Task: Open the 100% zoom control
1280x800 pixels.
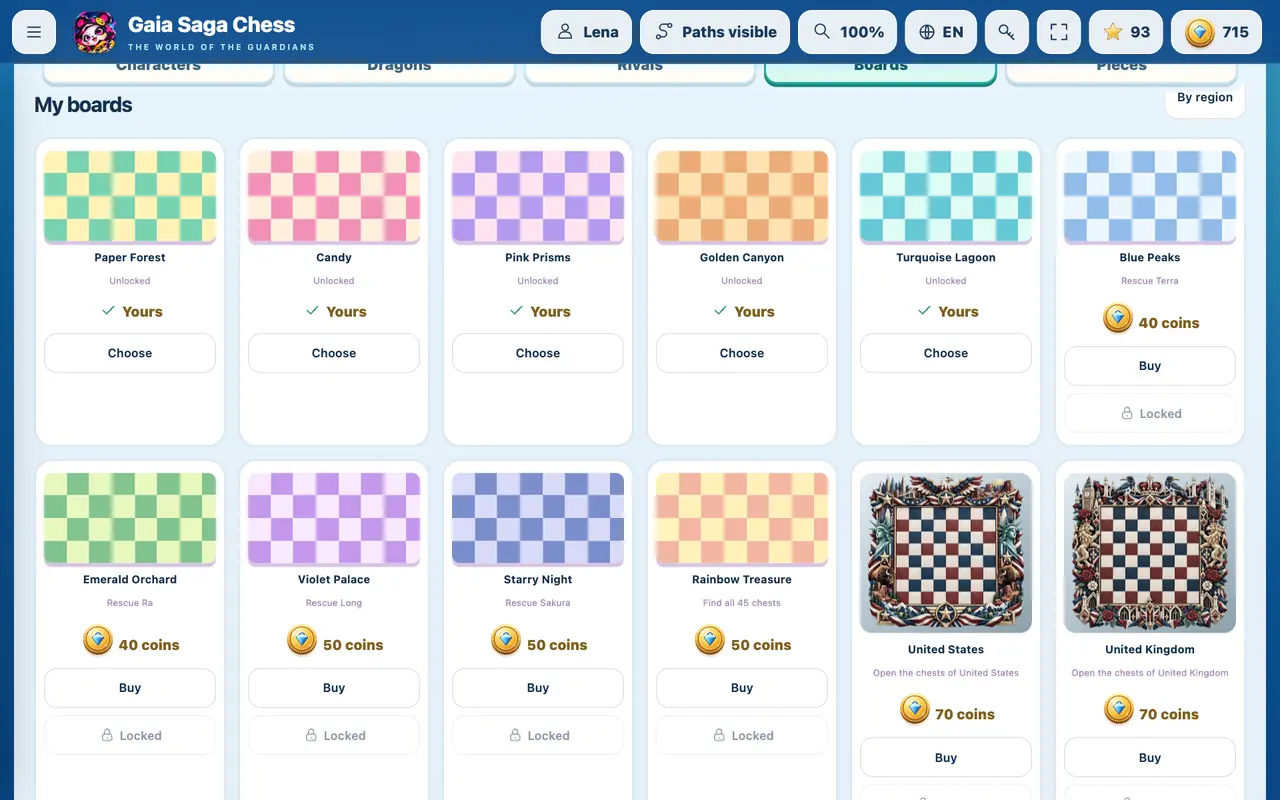Action: pos(847,32)
